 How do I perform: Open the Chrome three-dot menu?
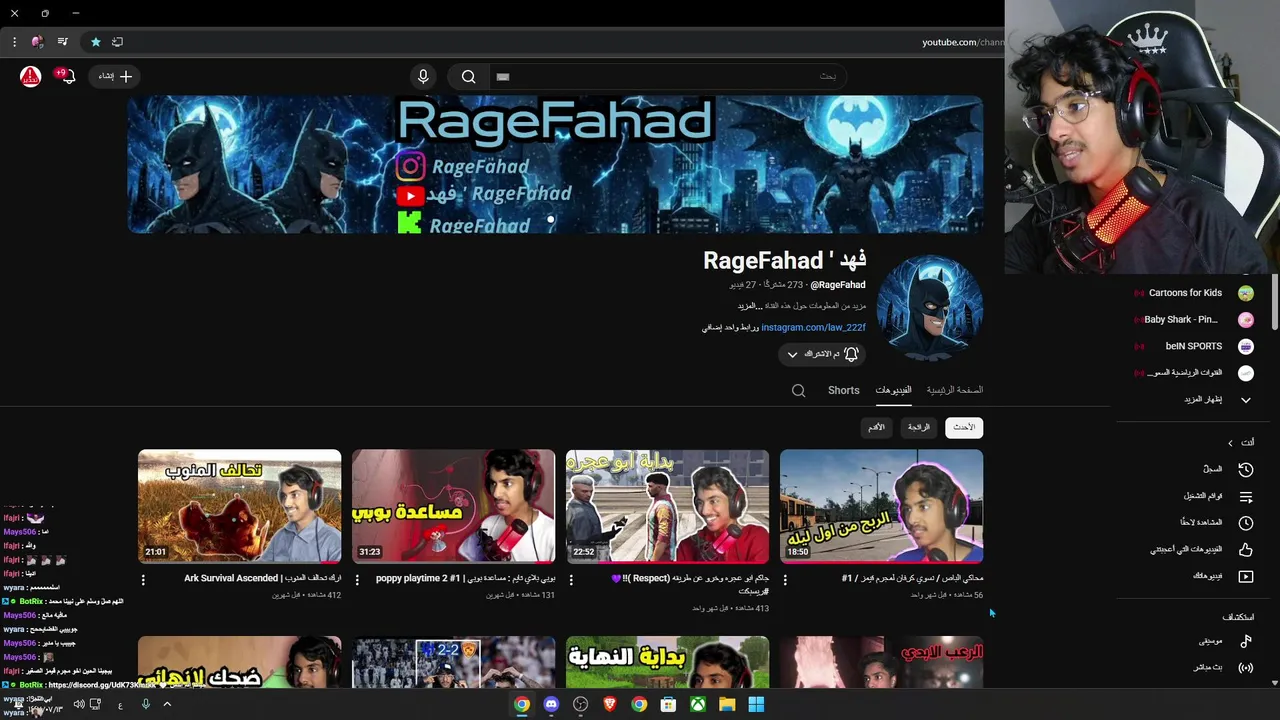14,42
